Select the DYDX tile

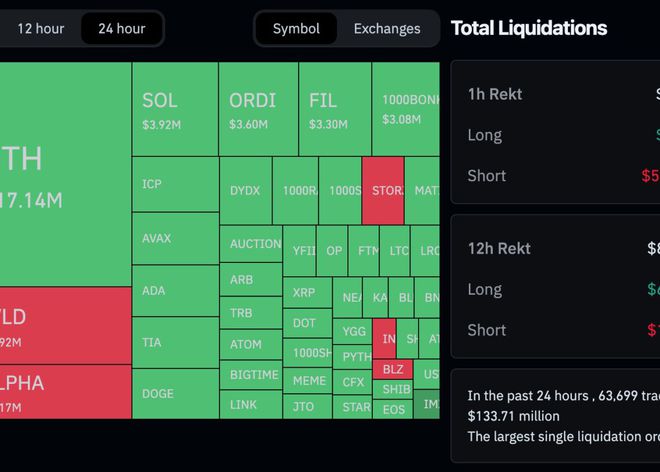click(246, 191)
